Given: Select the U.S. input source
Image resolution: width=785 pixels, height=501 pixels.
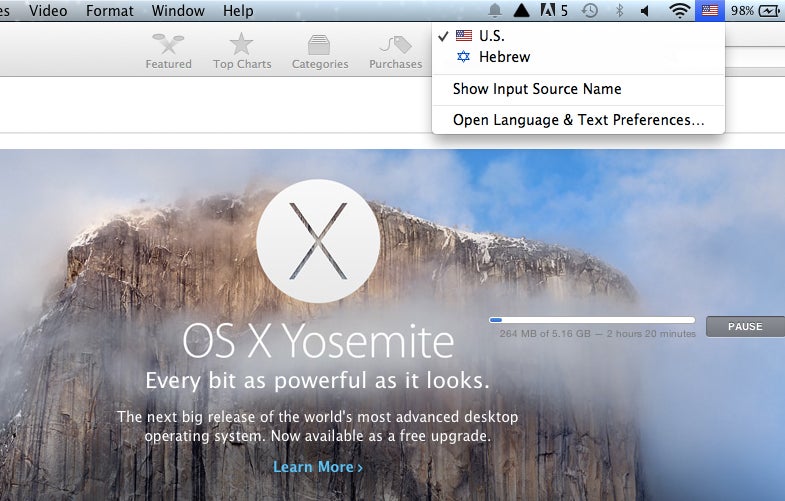Looking at the screenshot, I should pos(578,36).
